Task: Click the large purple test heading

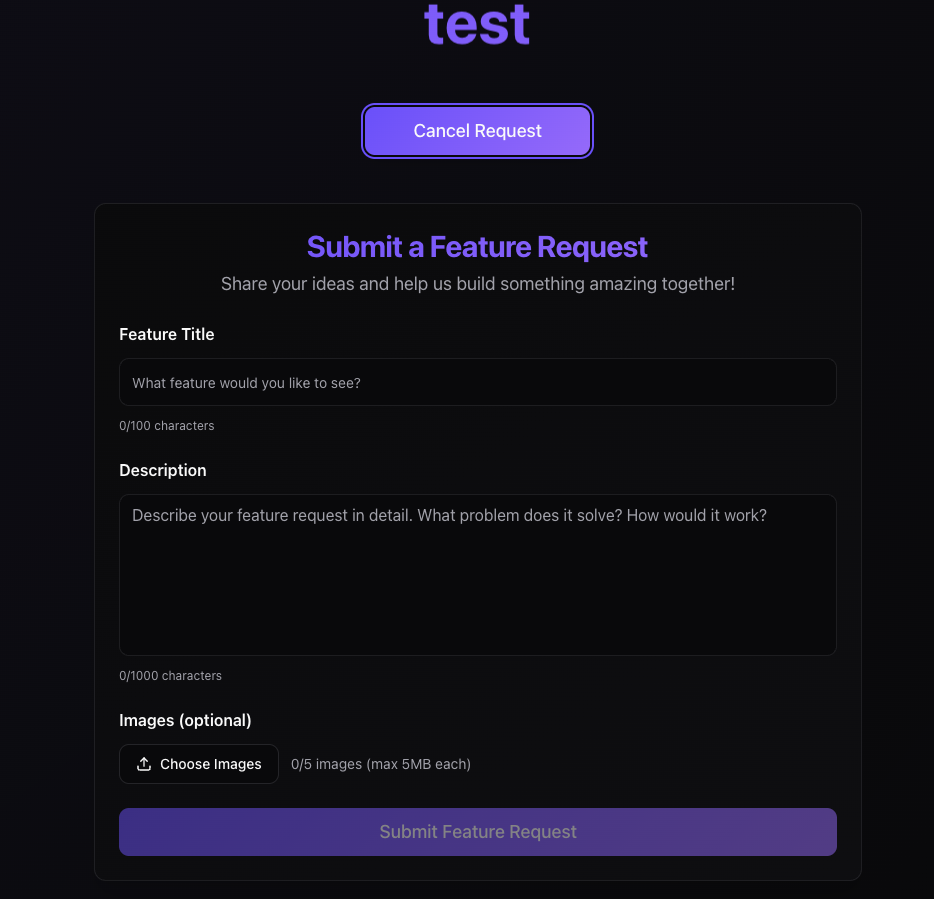Action: pos(477,25)
